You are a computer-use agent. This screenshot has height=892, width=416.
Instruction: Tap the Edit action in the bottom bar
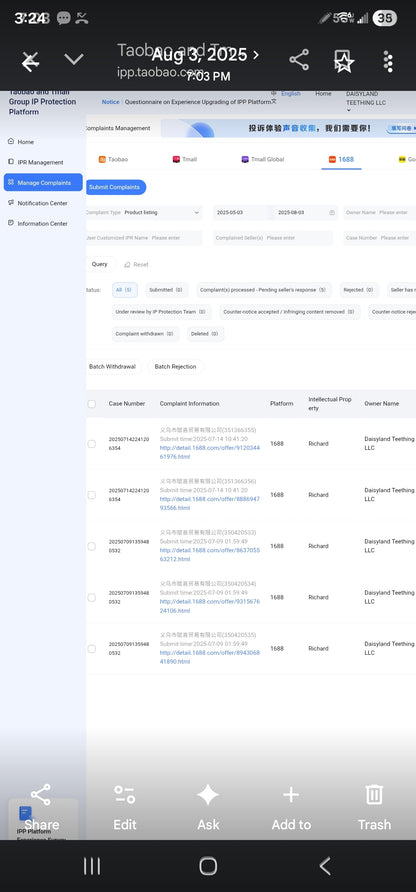tap(125, 807)
